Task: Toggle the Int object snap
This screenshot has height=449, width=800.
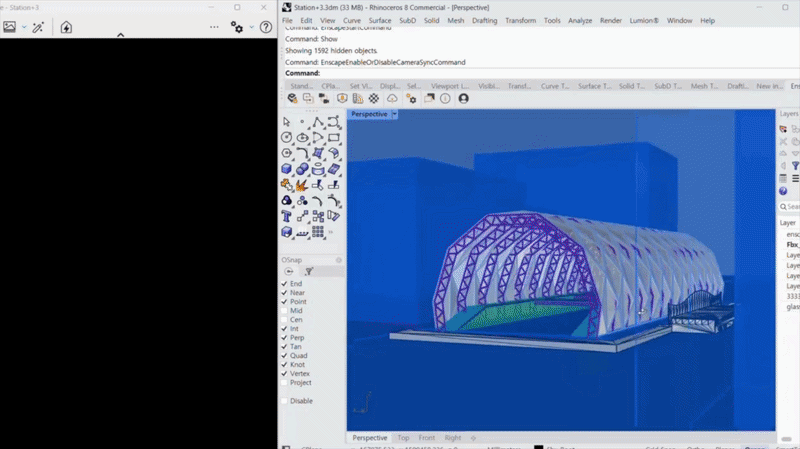Action: tap(284, 329)
